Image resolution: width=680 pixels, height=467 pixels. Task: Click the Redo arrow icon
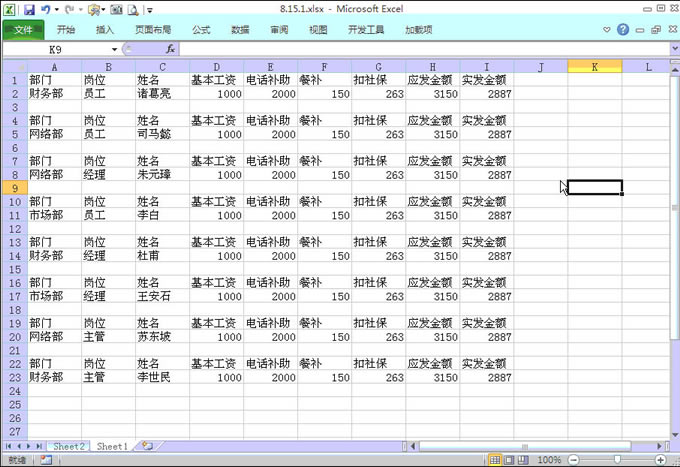(x=69, y=9)
